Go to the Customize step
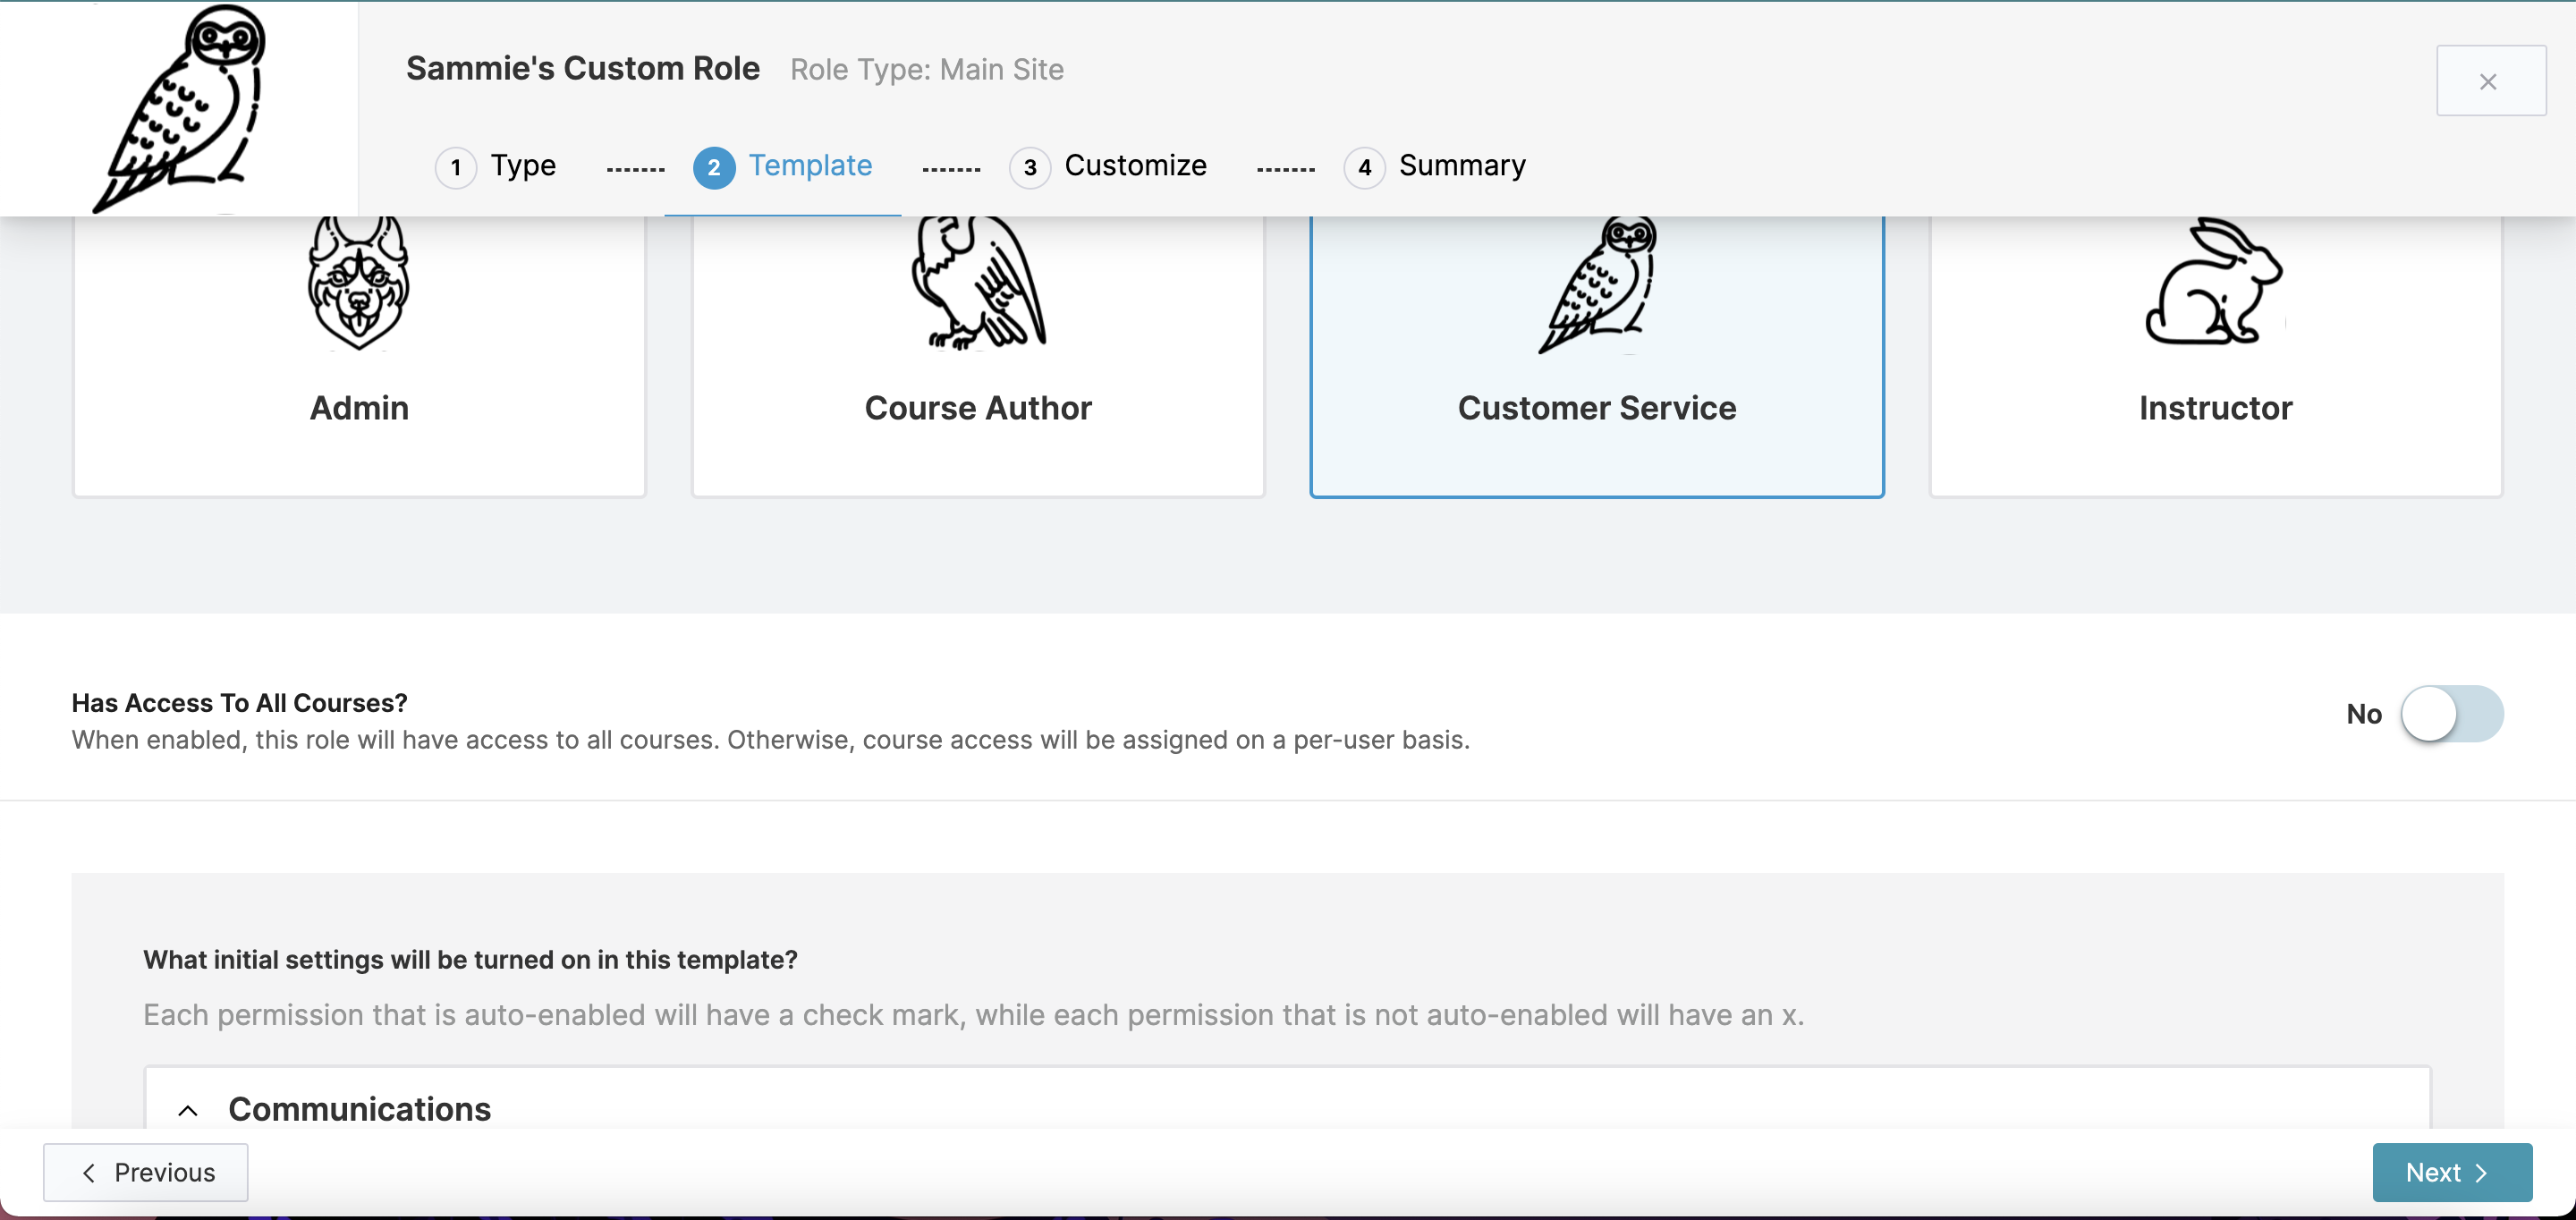 coord(1108,166)
